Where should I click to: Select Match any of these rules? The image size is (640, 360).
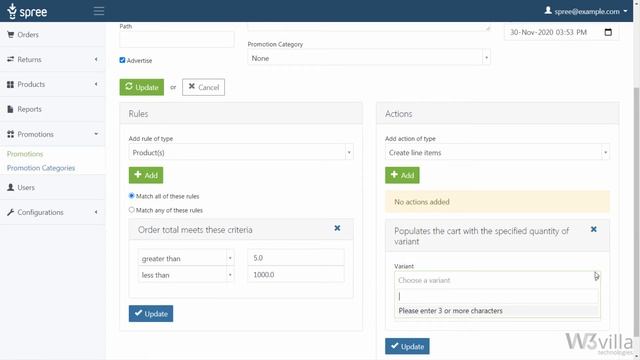131,210
